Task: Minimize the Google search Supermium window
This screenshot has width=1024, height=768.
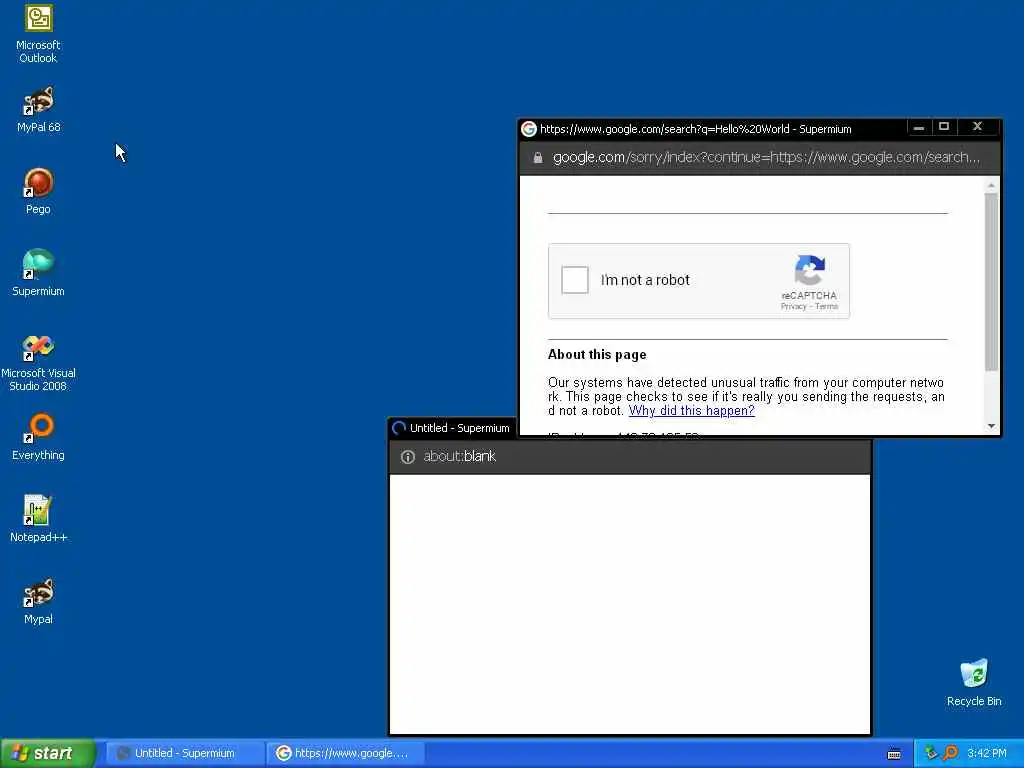Action: pyautogui.click(x=919, y=127)
